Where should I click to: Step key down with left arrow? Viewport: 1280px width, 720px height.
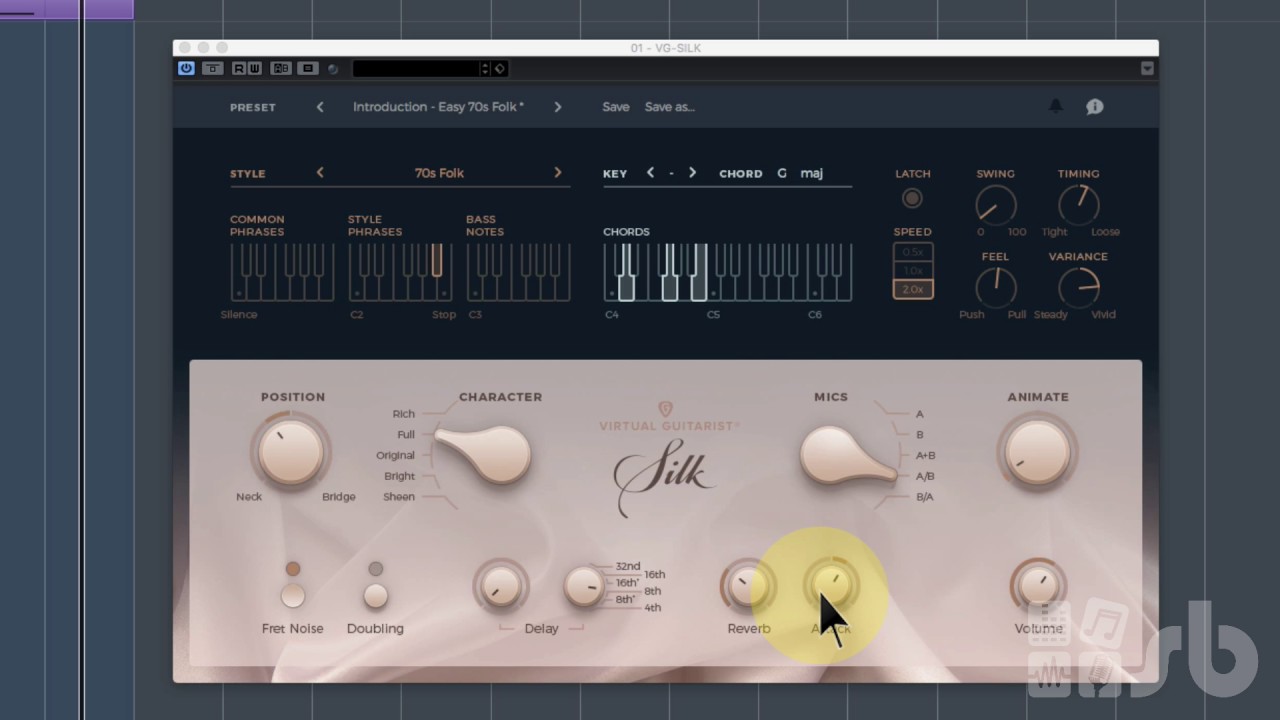(x=650, y=173)
